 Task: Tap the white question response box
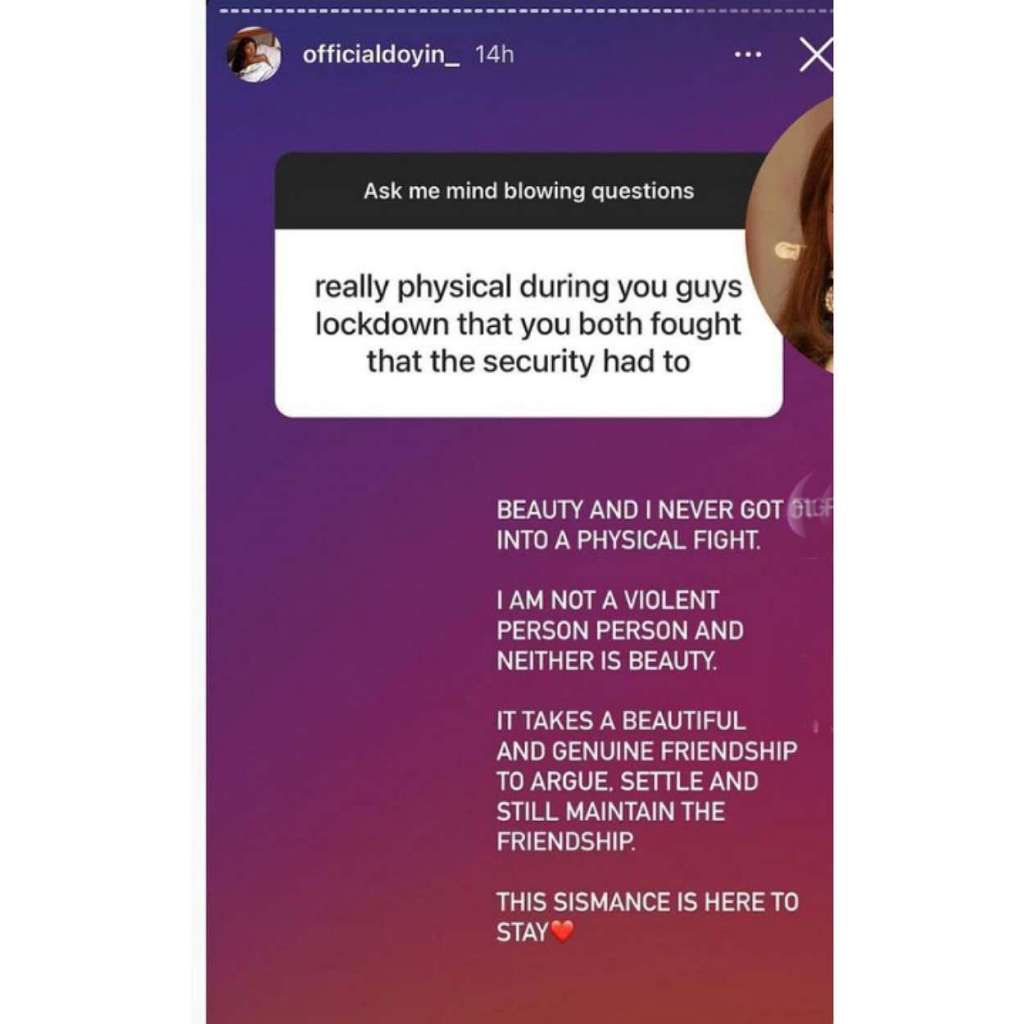click(528, 323)
